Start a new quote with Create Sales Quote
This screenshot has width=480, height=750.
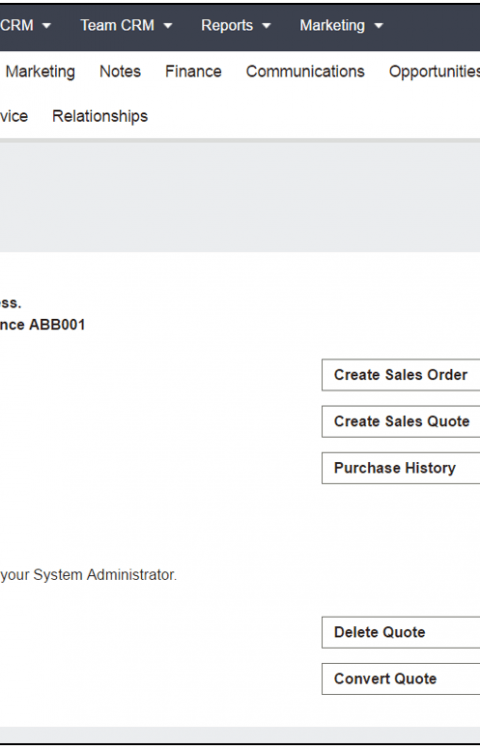pyautogui.click(x=401, y=421)
